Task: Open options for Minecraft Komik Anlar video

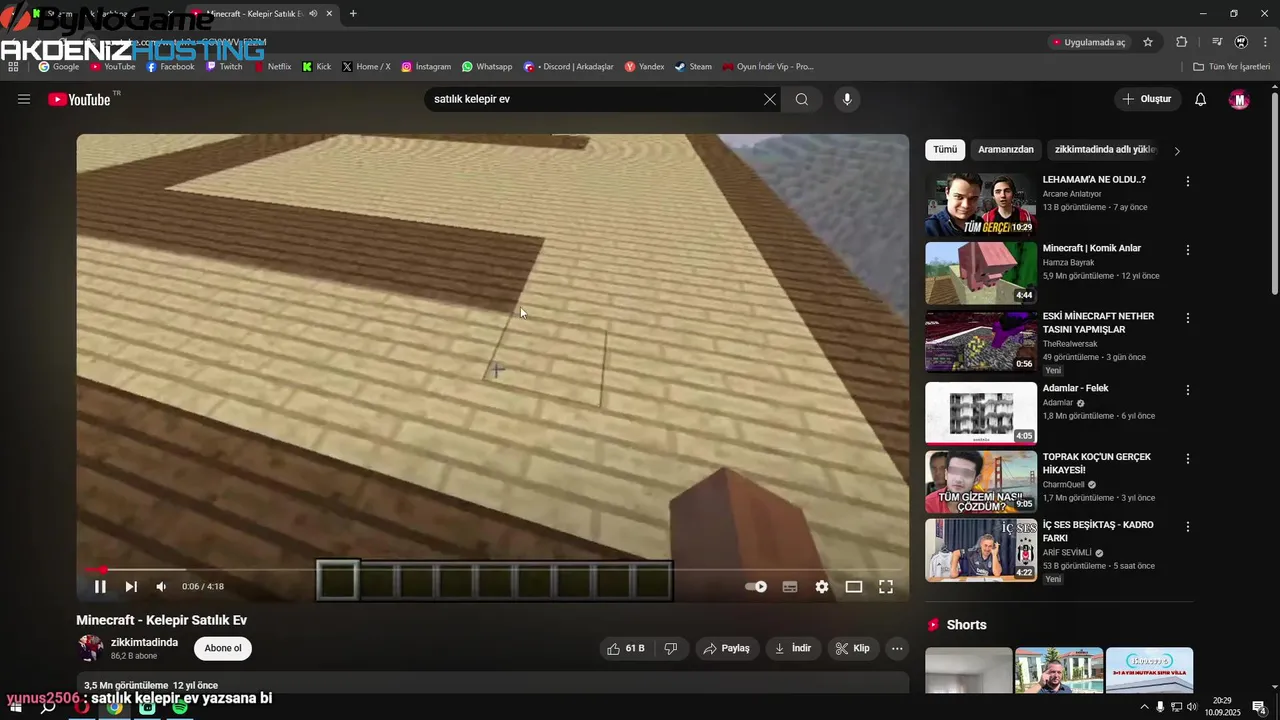Action: pyautogui.click(x=1188, y=250)
